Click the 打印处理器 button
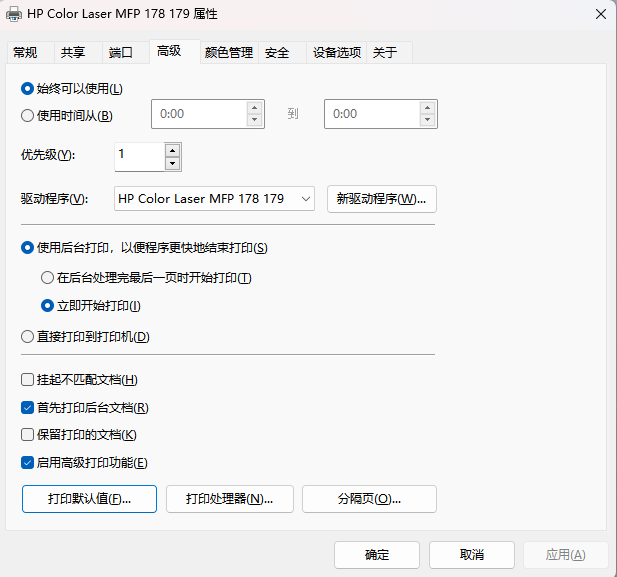Viewport: 617px width, 577px height. click(x=230, y=499)
